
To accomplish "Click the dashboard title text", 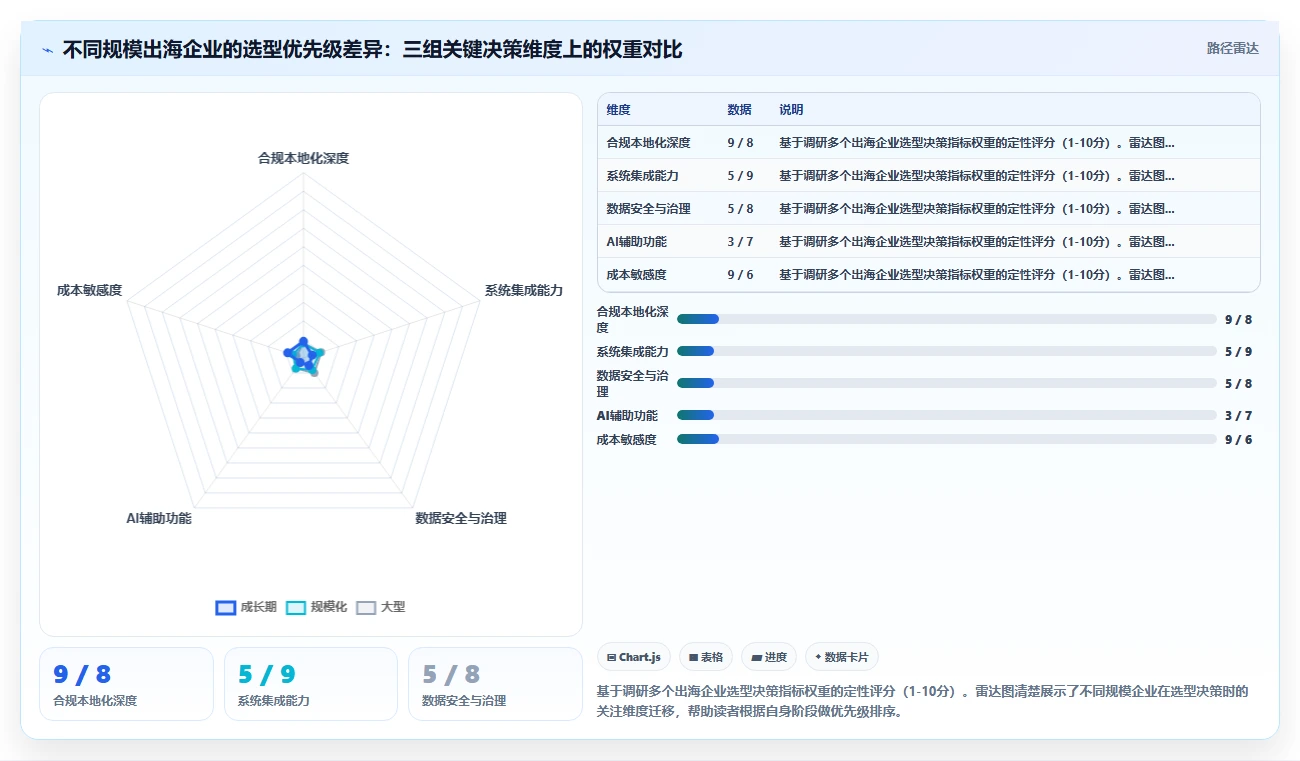I will [x=372, y=50].
